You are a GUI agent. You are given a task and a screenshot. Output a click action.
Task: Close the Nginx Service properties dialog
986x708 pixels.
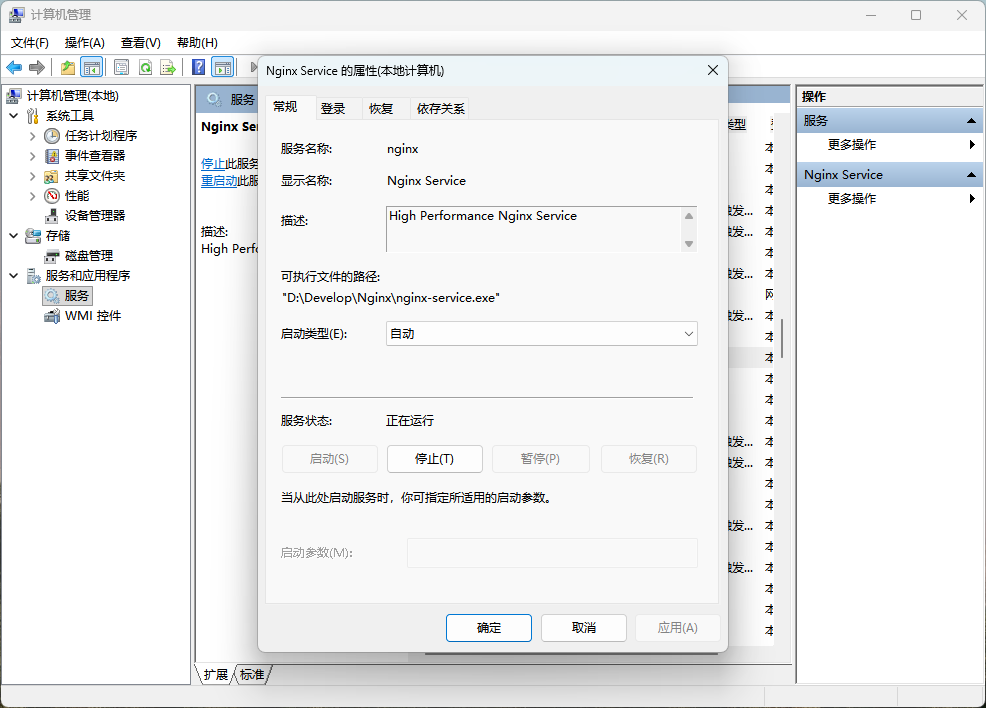point(712,70)
